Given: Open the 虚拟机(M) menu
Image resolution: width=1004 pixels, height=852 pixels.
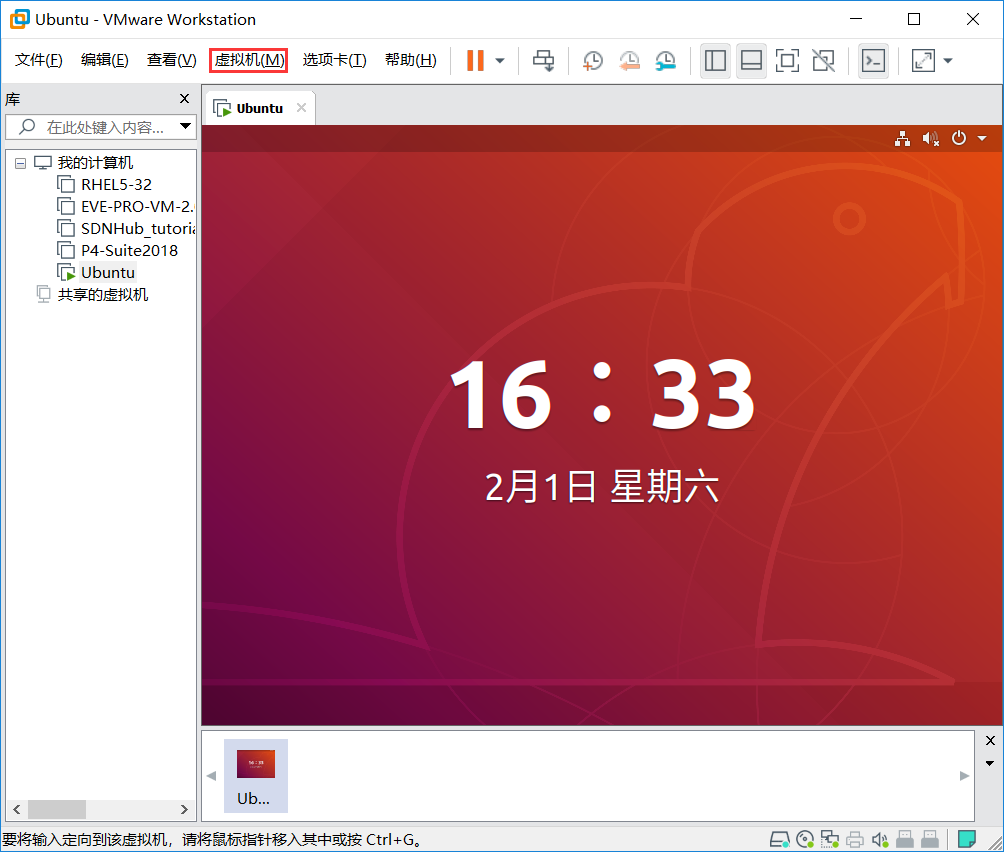Looking at the screenshot, I should tap(247, 60).
